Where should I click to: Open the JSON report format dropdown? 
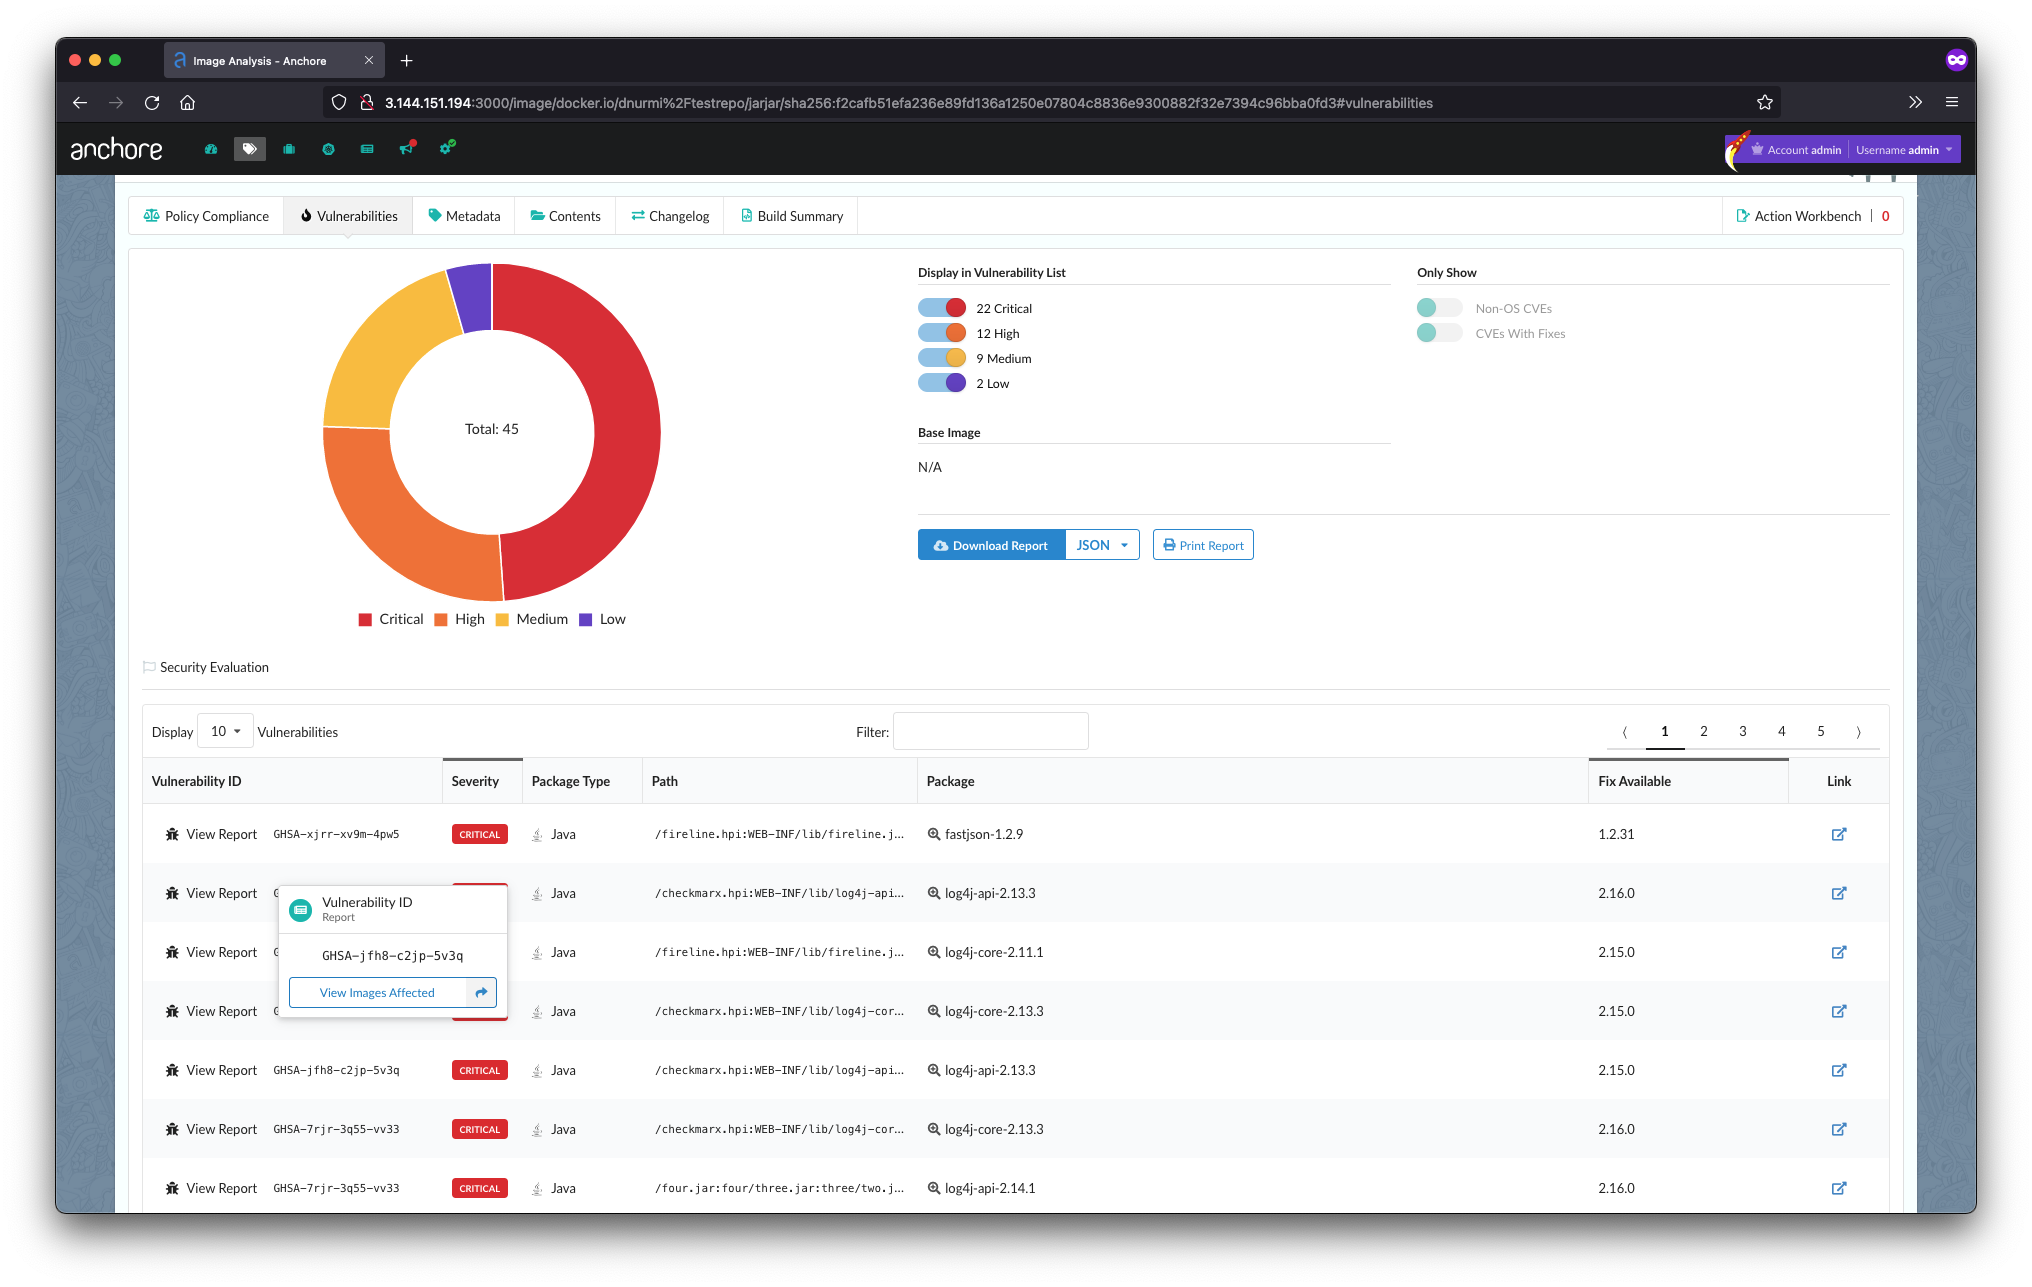[x=1102, y=545]
